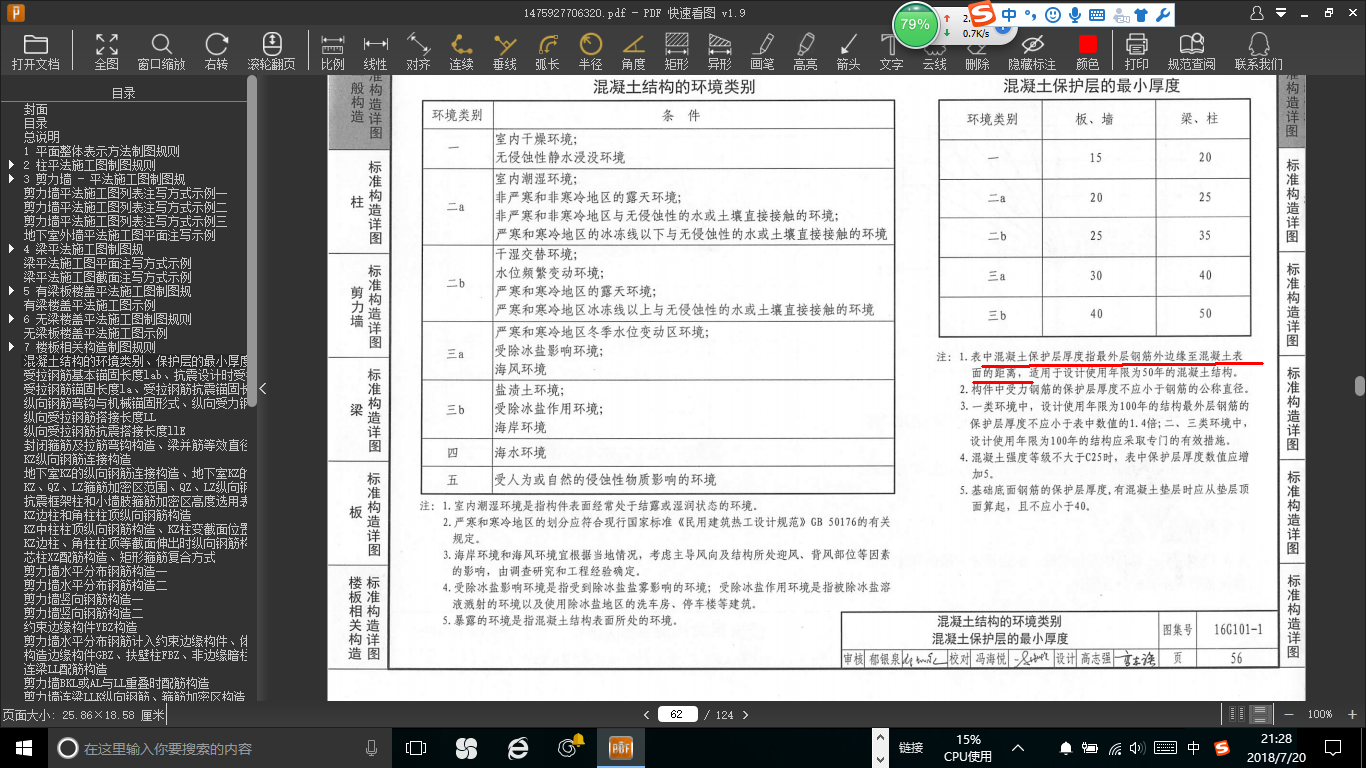Pick the 连续 continuous measurement tool
The image size is (1366, 768).
pos(461,51)
